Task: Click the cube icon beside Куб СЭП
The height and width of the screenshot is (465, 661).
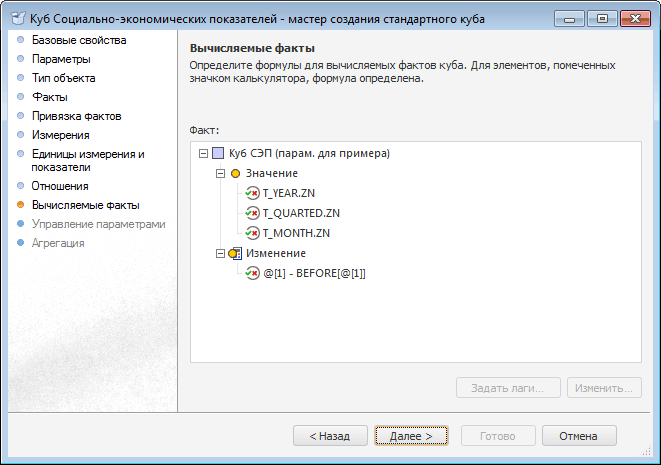Action: tap(218, 154)
